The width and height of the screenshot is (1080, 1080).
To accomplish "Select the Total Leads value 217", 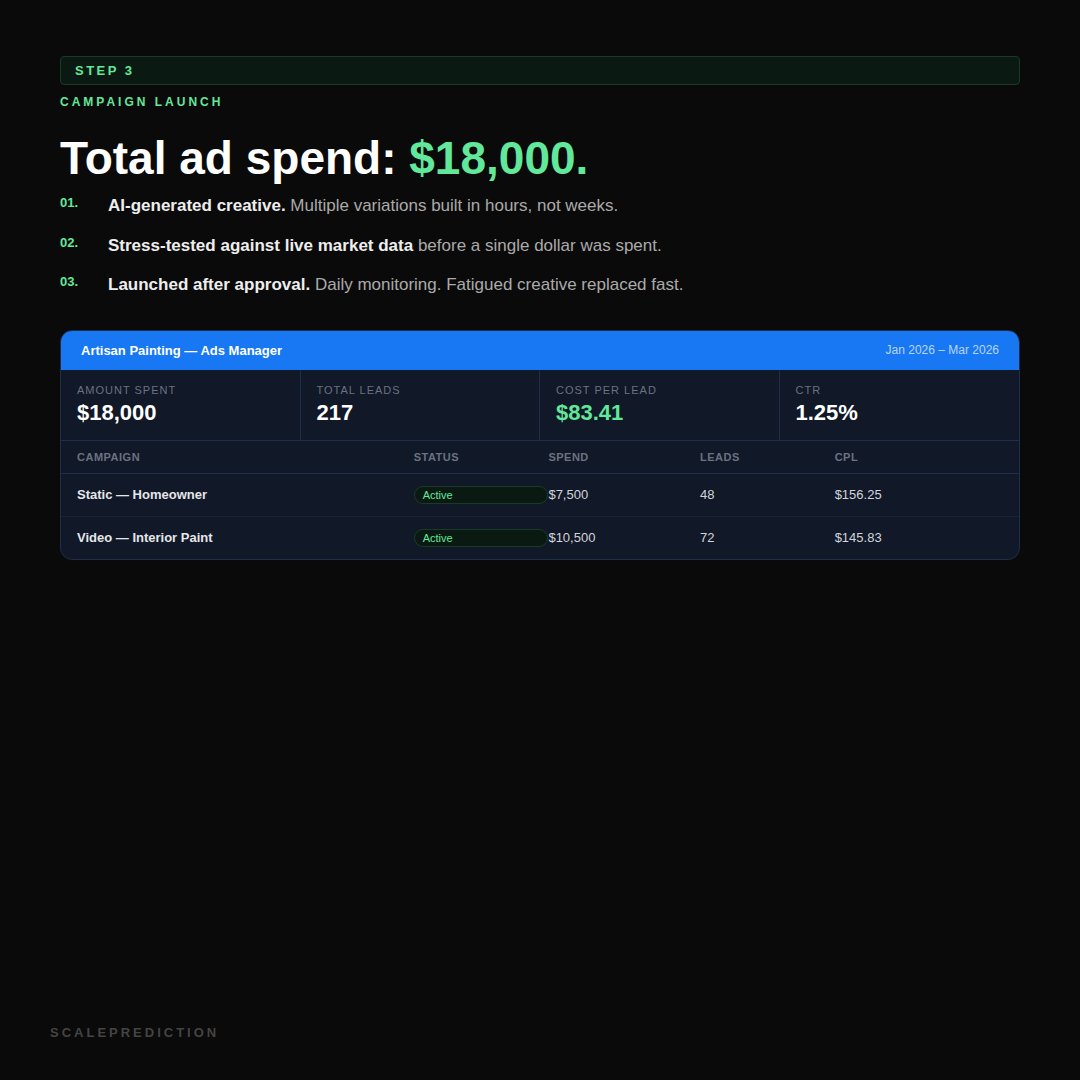I will click(x=335, y=413).
